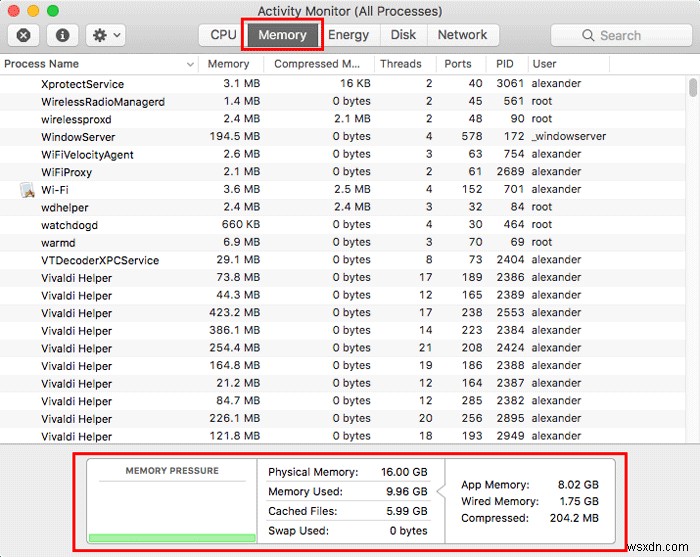Click the window's yellow minimize button

point(33,10)
